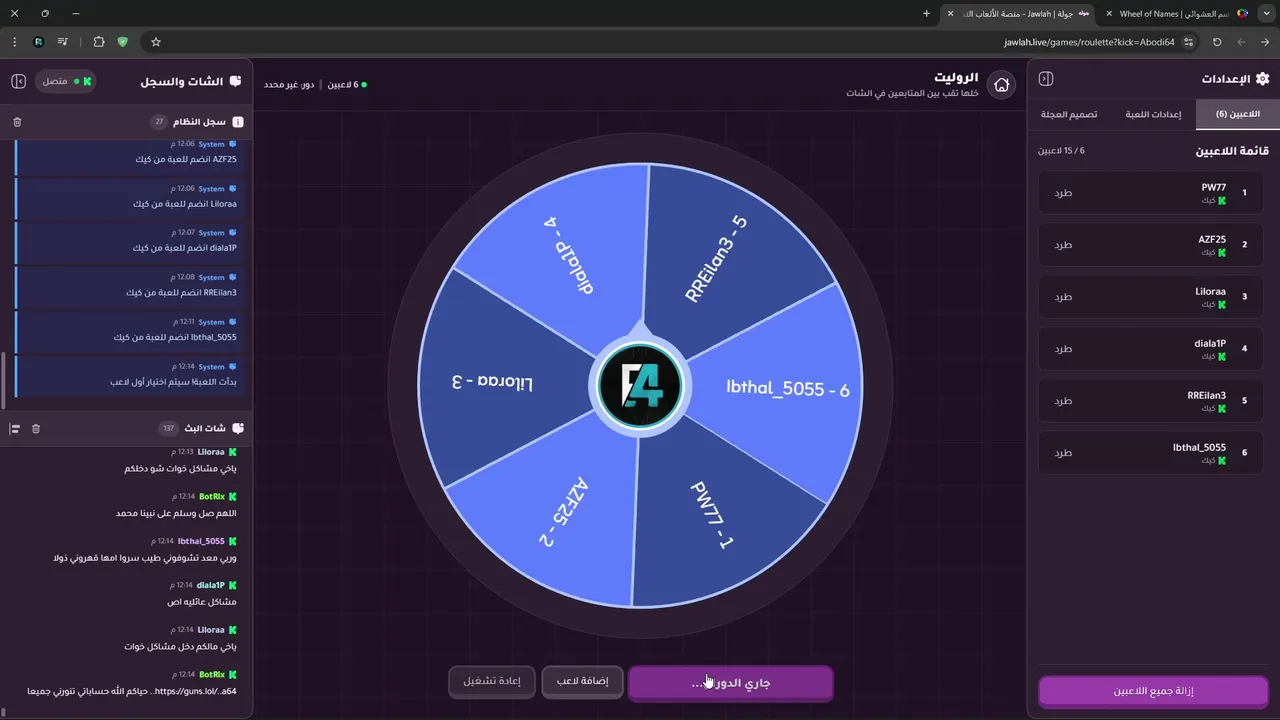This screenshot has height=720, width=1280.
Task: Bookmark this page with star icon
Action: click(x=156, y=42)
